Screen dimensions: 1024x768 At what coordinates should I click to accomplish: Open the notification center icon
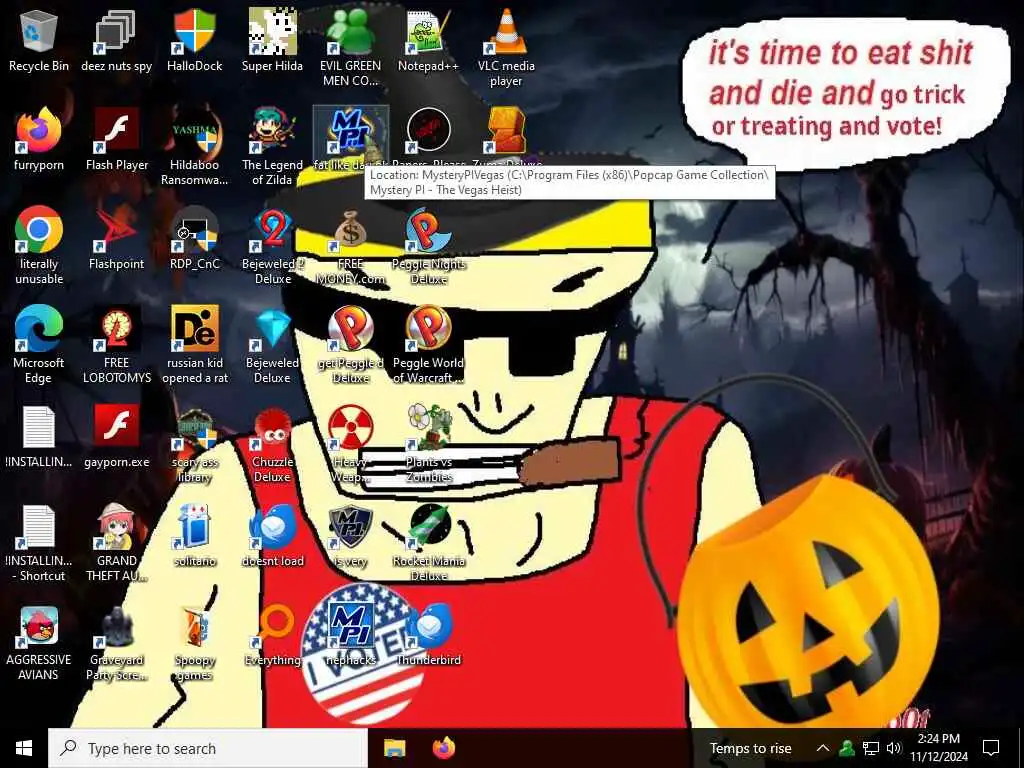point(991,748)
